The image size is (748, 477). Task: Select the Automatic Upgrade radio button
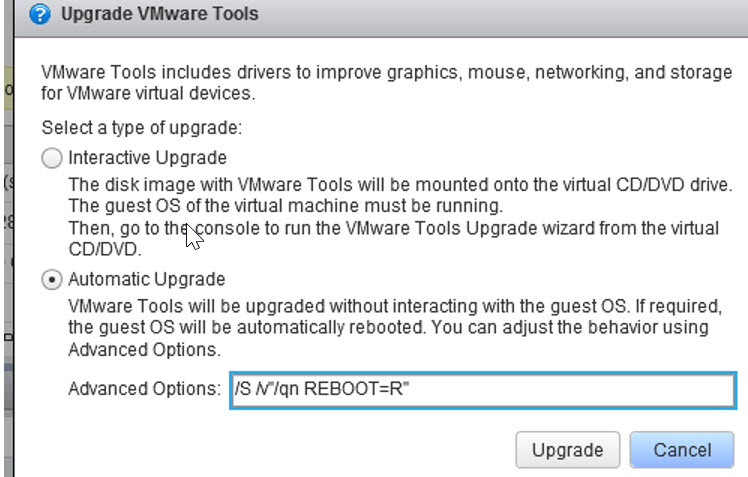pyautogui.click(x=51, y=279)
